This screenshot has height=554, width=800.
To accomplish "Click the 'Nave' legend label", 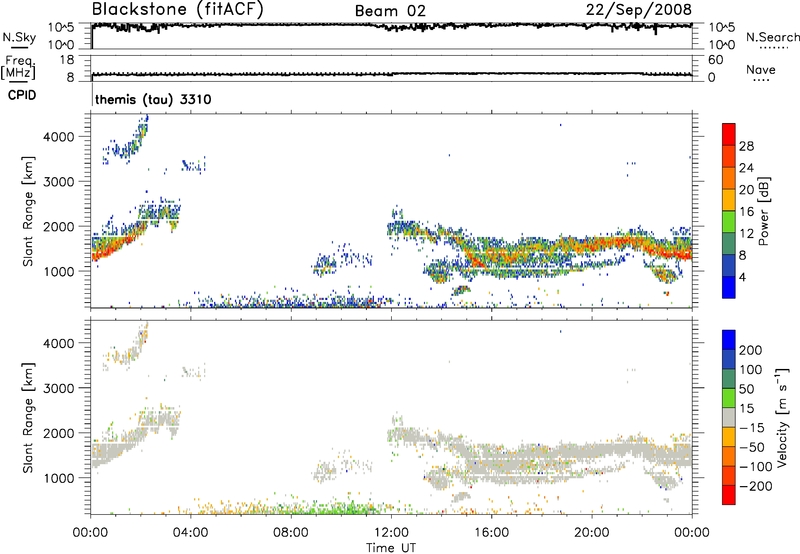I will click(761, 70).
